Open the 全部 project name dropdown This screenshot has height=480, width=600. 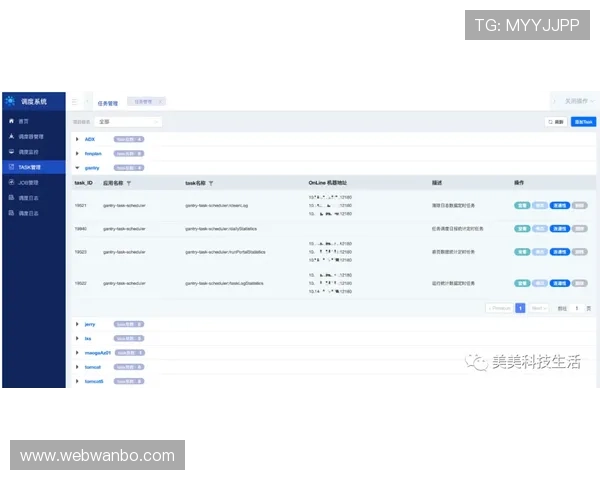pos(129,122)
